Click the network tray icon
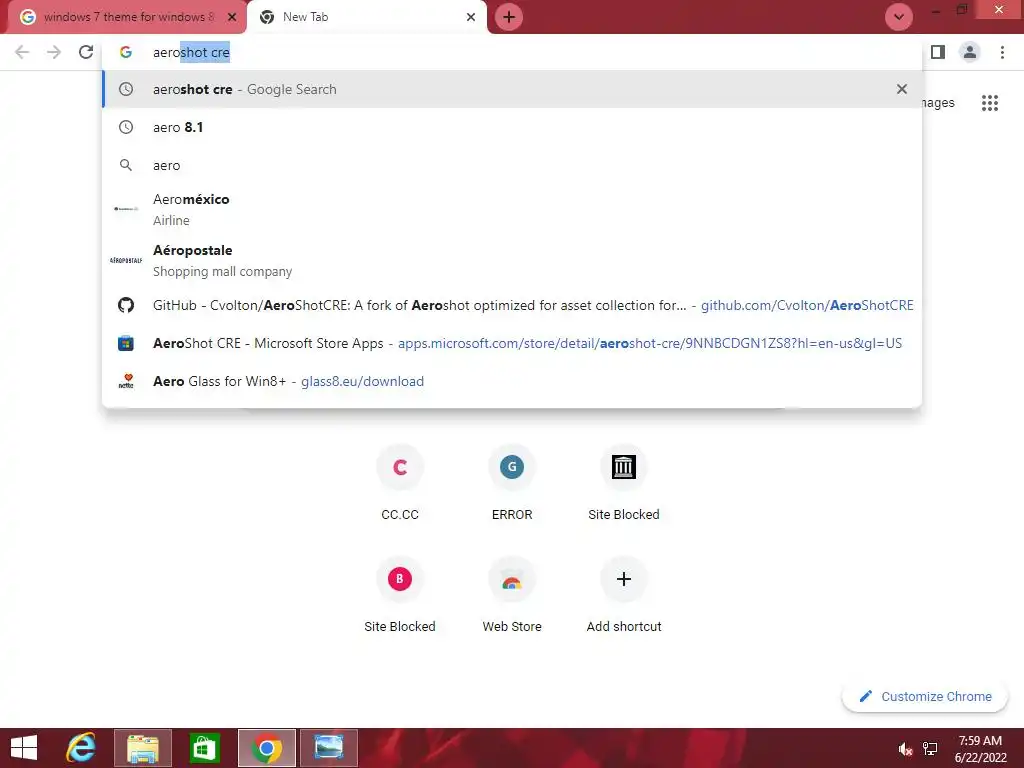Screen dimensions: 1024x768 pyautogui.click(x=930, y=749)
